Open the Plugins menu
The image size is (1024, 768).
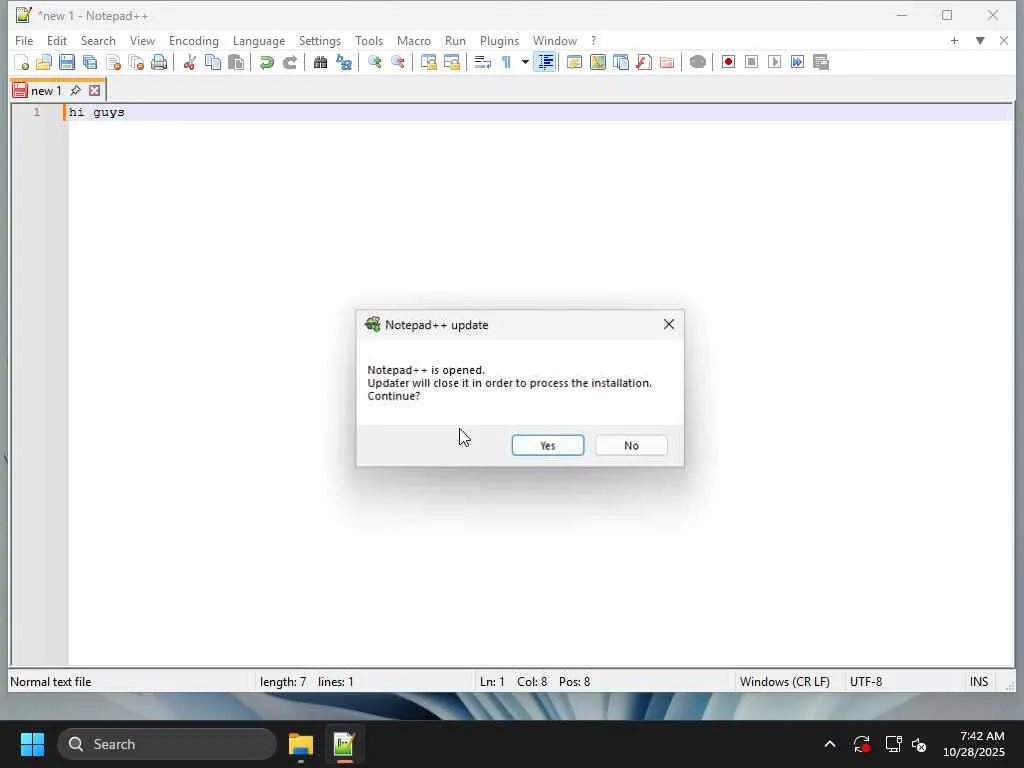point(499,40)
